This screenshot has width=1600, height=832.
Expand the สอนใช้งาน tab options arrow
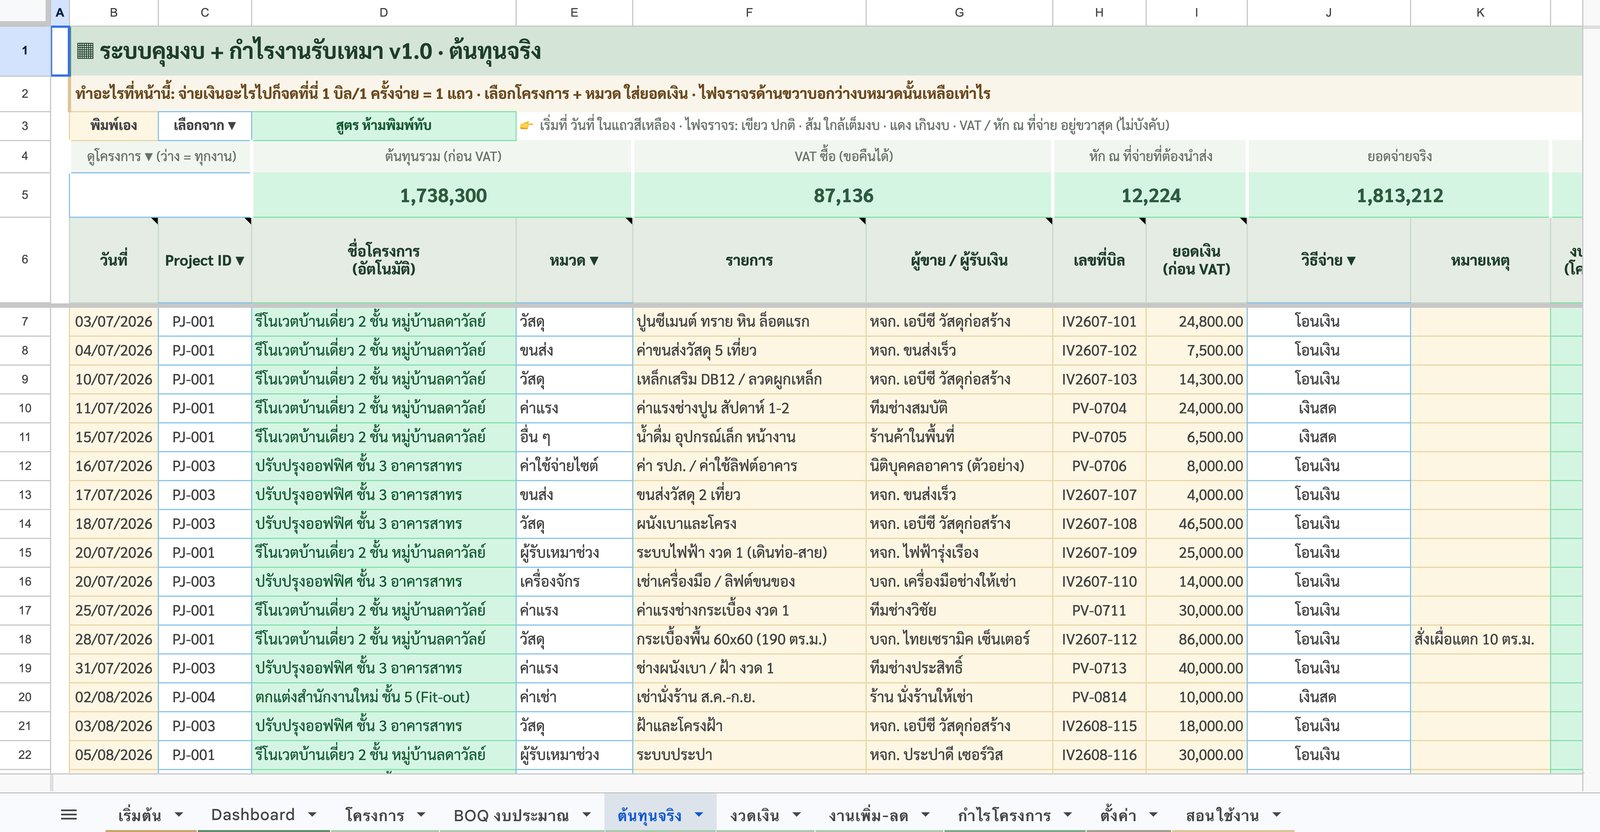pos(1276,815)
